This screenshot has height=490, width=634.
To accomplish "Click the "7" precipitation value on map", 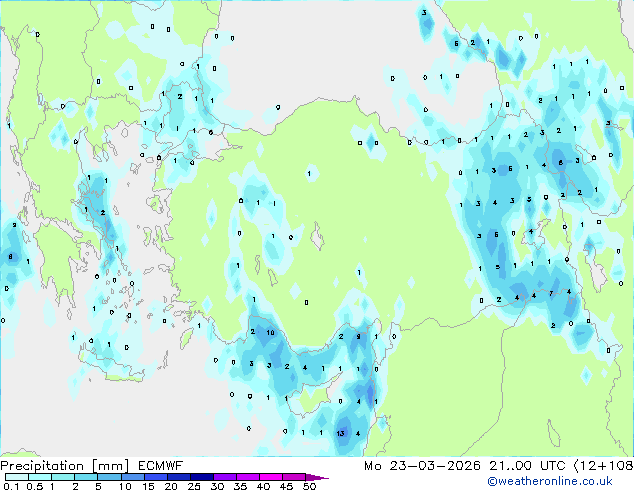I will (551, 294).
